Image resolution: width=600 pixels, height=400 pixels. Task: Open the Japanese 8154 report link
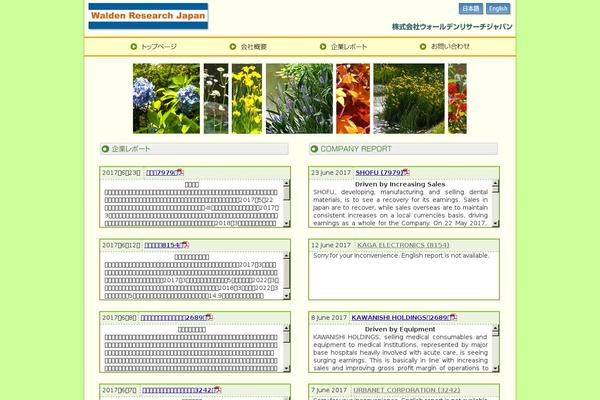[x=163, y=245]
